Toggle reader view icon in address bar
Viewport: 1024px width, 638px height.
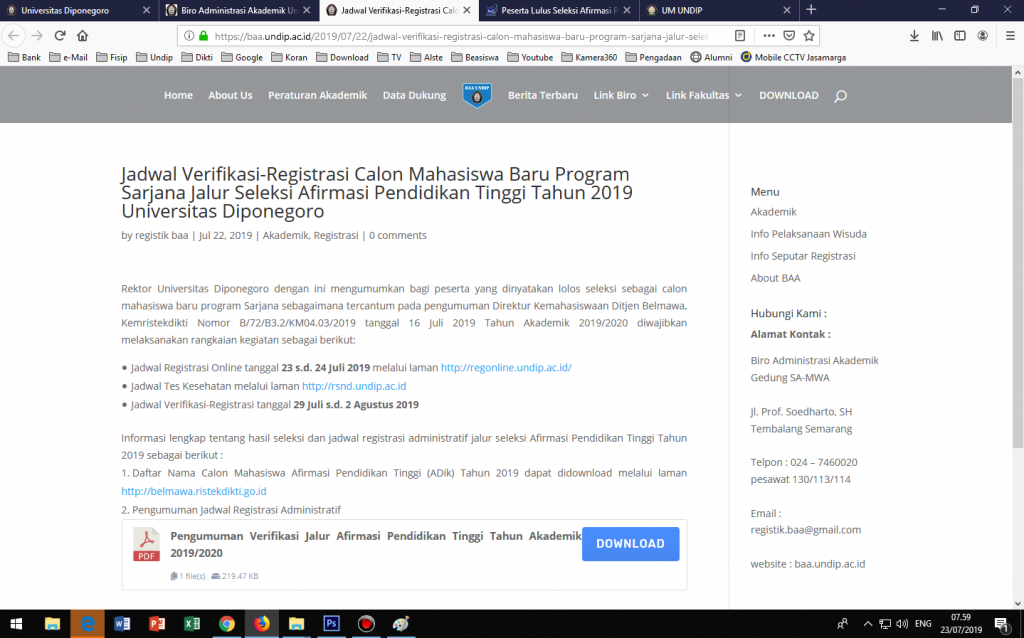(740, 35)
